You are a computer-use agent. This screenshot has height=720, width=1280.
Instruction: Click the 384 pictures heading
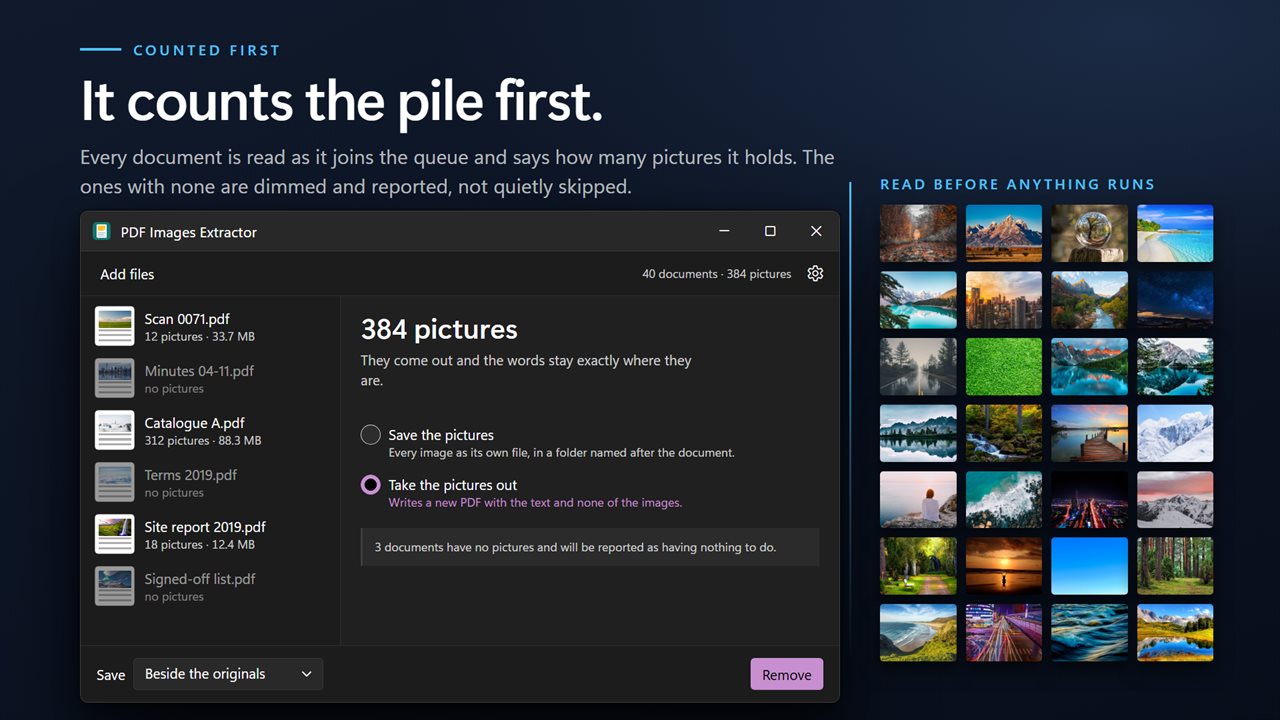click(439, 329)
